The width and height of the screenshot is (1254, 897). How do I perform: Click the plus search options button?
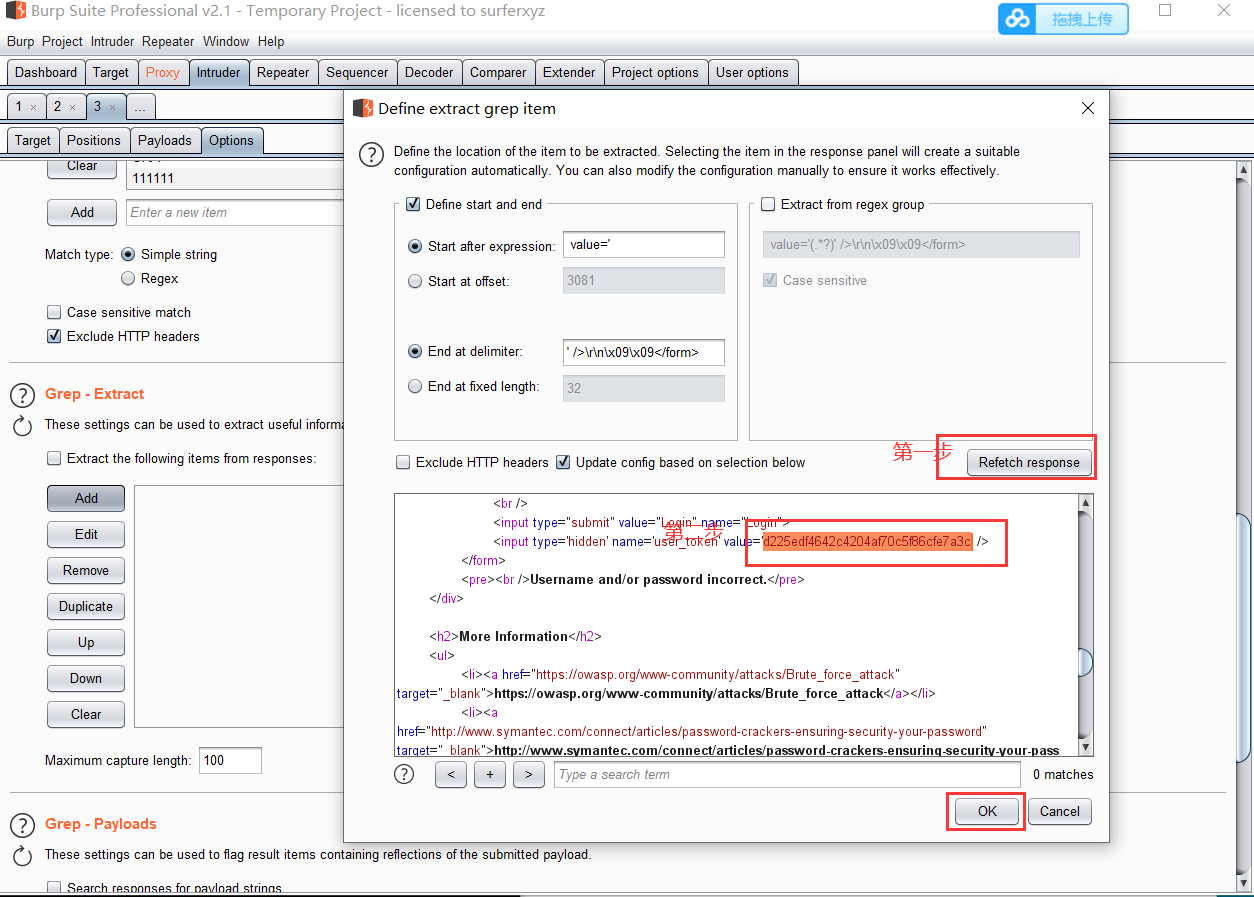(x=490, y=774)
